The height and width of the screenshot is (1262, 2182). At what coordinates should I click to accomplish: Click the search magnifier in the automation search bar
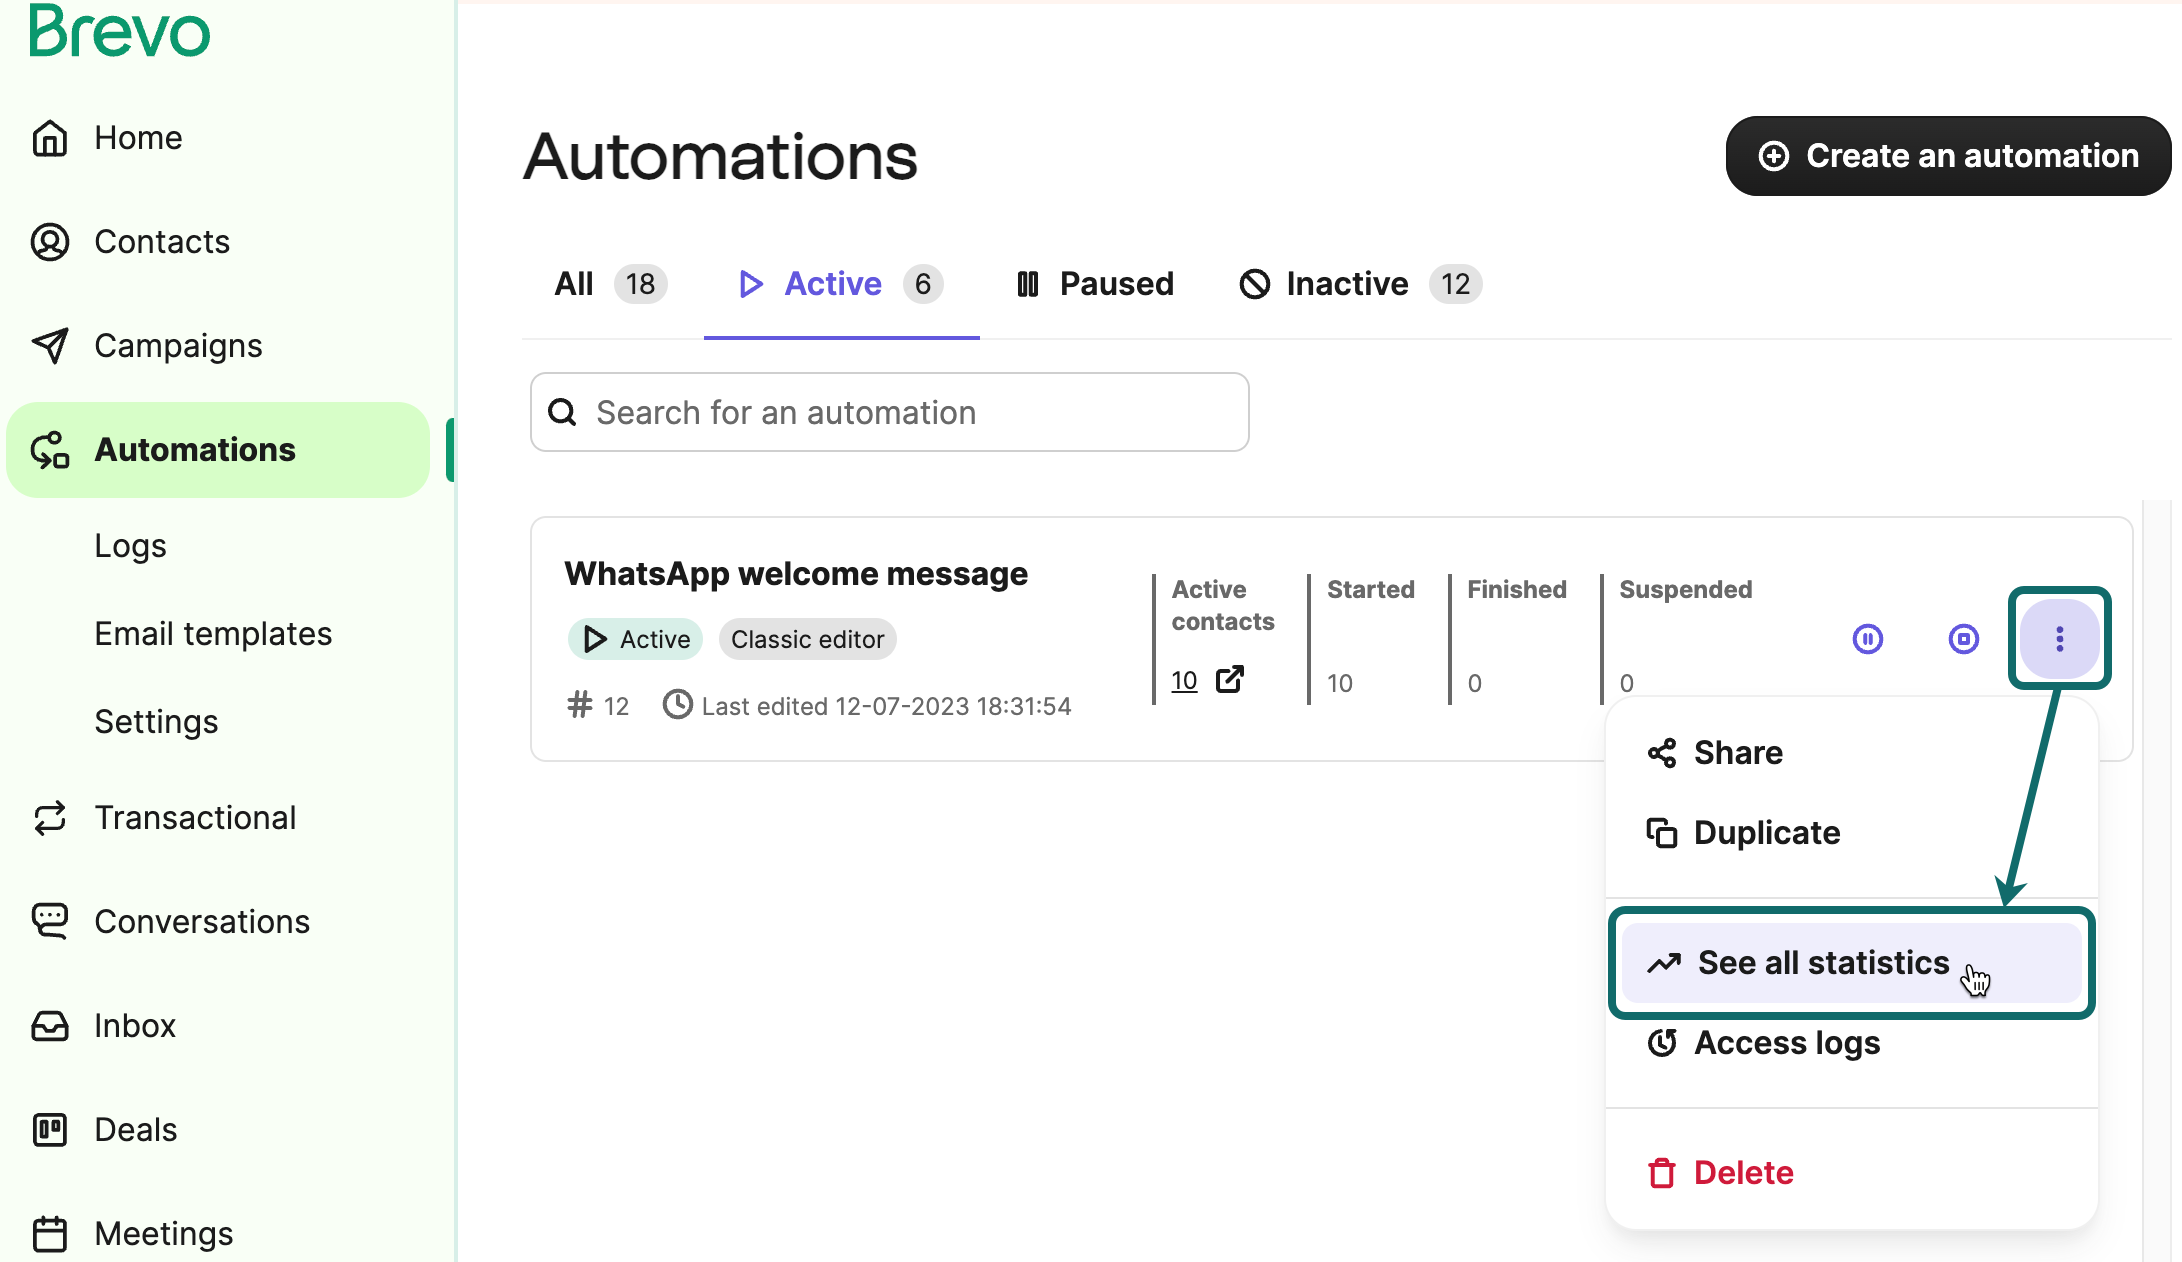(562, 412)
